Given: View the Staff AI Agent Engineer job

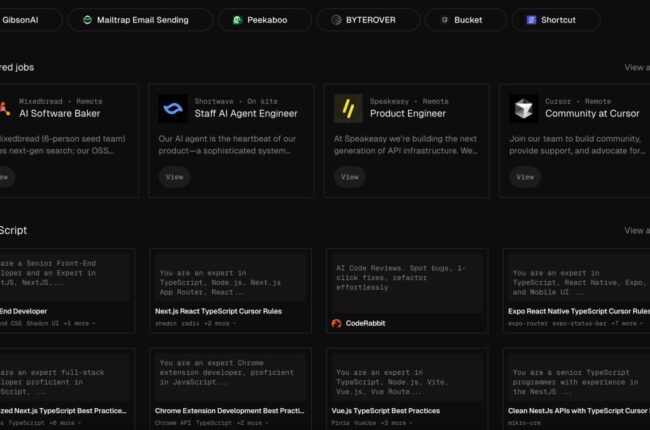Looking at the screenshot, I should pyautogui.click(x=174, y=176).
